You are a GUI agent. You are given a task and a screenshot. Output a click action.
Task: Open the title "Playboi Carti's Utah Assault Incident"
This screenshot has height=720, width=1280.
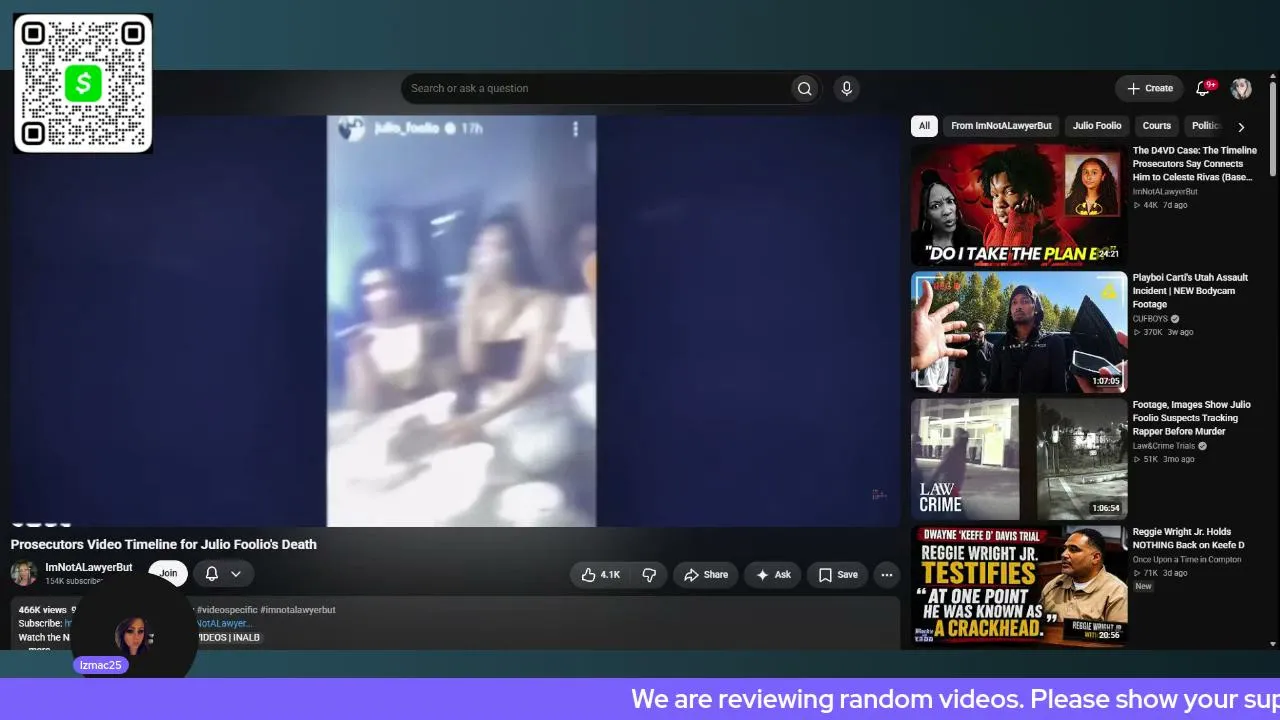[x=1190, y=291]
